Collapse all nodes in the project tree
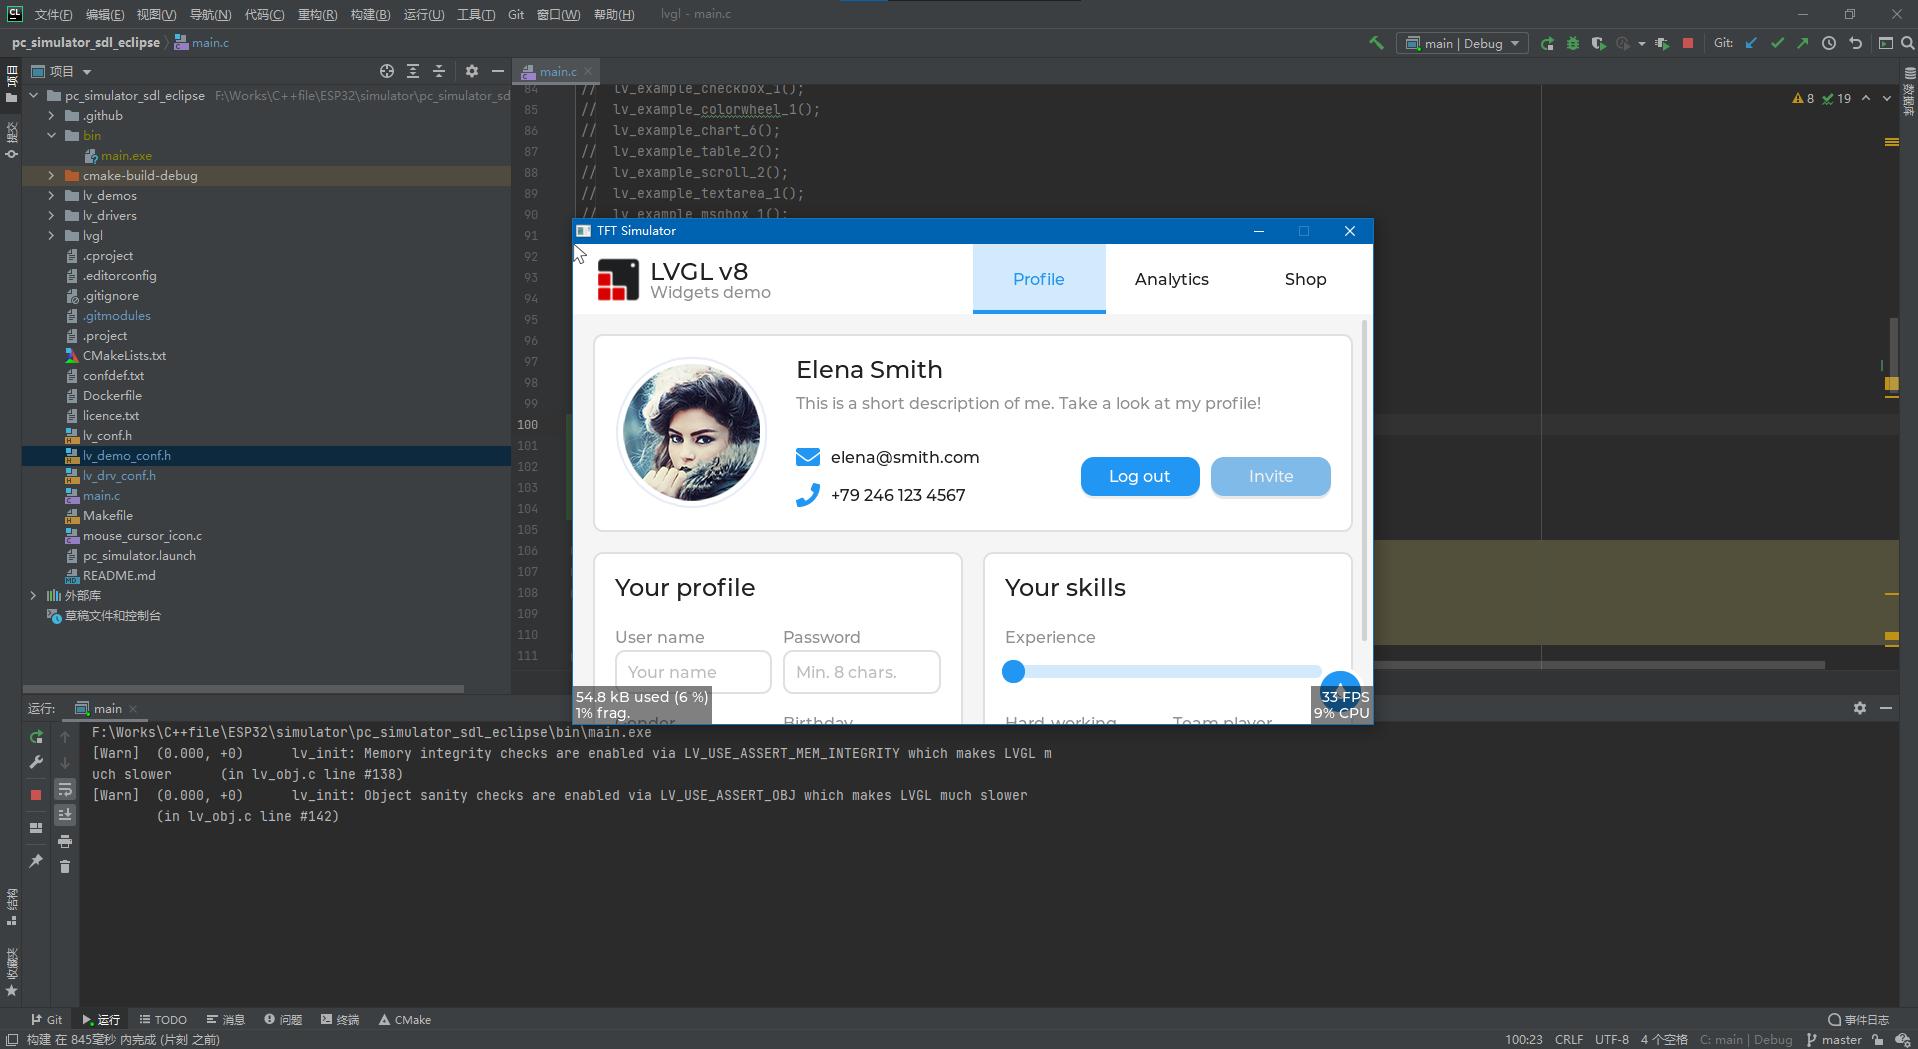 point(438,71)
